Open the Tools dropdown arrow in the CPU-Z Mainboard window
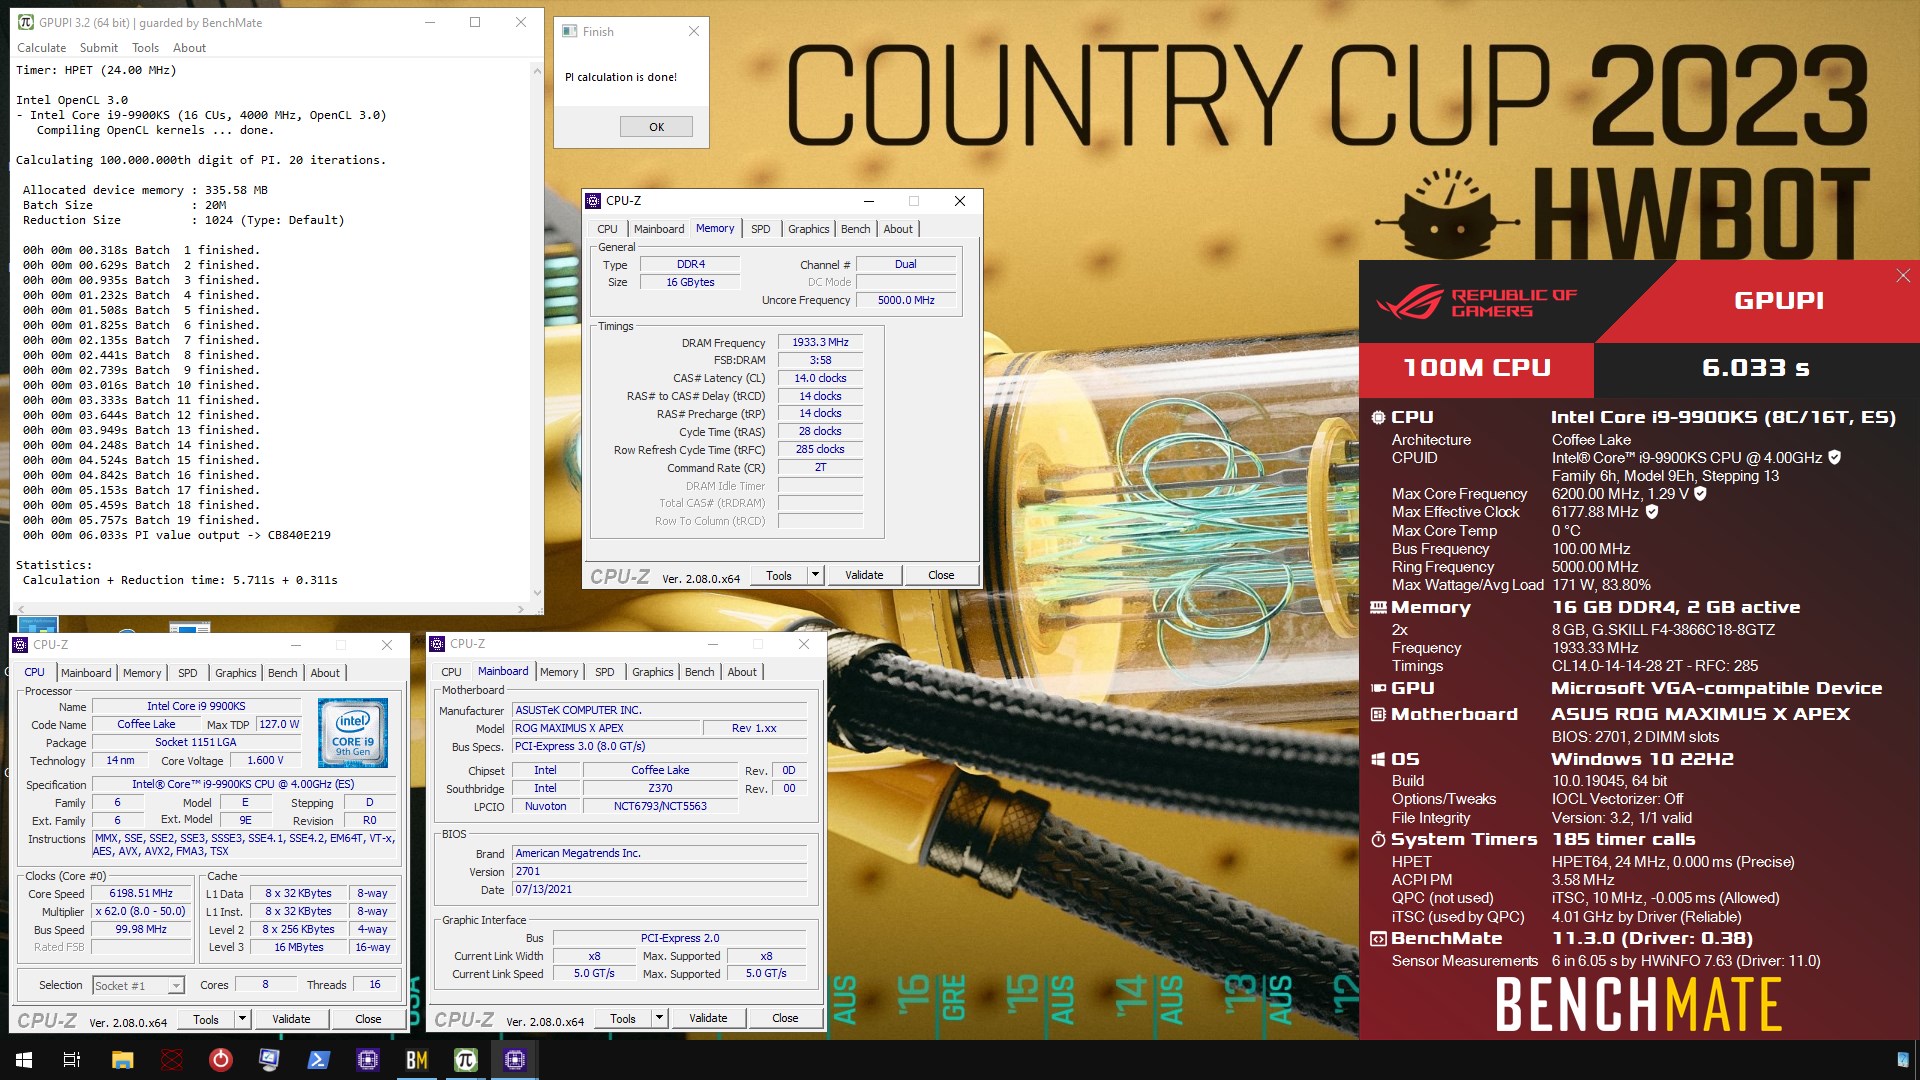1920x1080 pixels. click(659, 1018)
